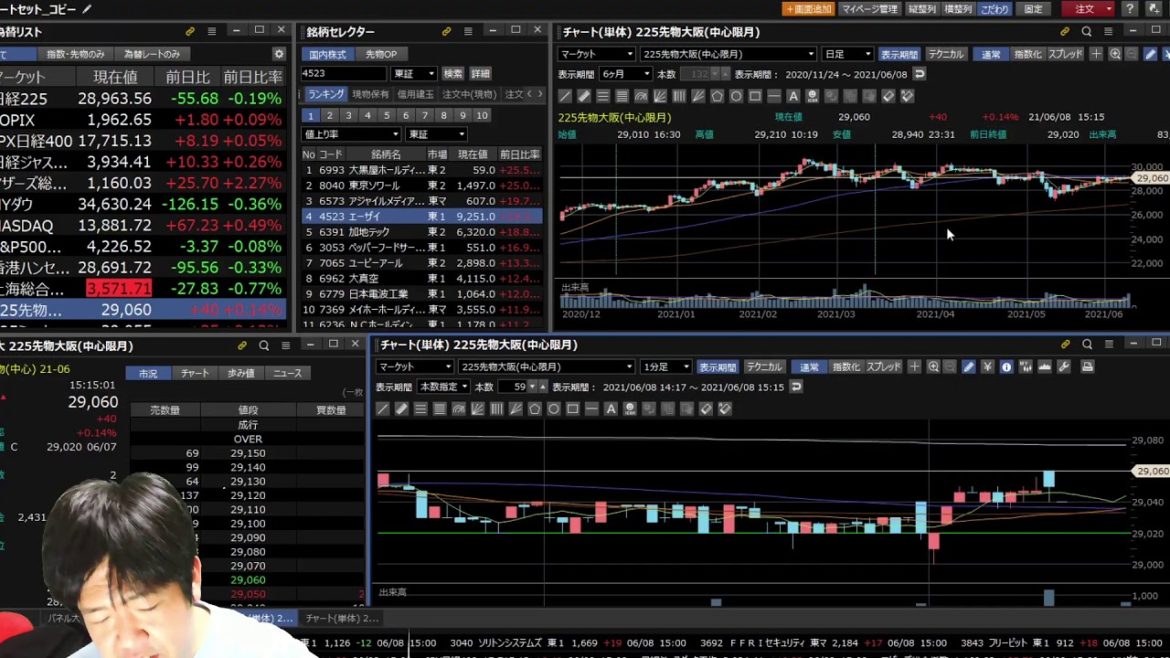Image resolution: width=1170 pixels, height=658 pixels.
Task: Click the wrench settings icon in lower chart
Action: (1063, 367)
